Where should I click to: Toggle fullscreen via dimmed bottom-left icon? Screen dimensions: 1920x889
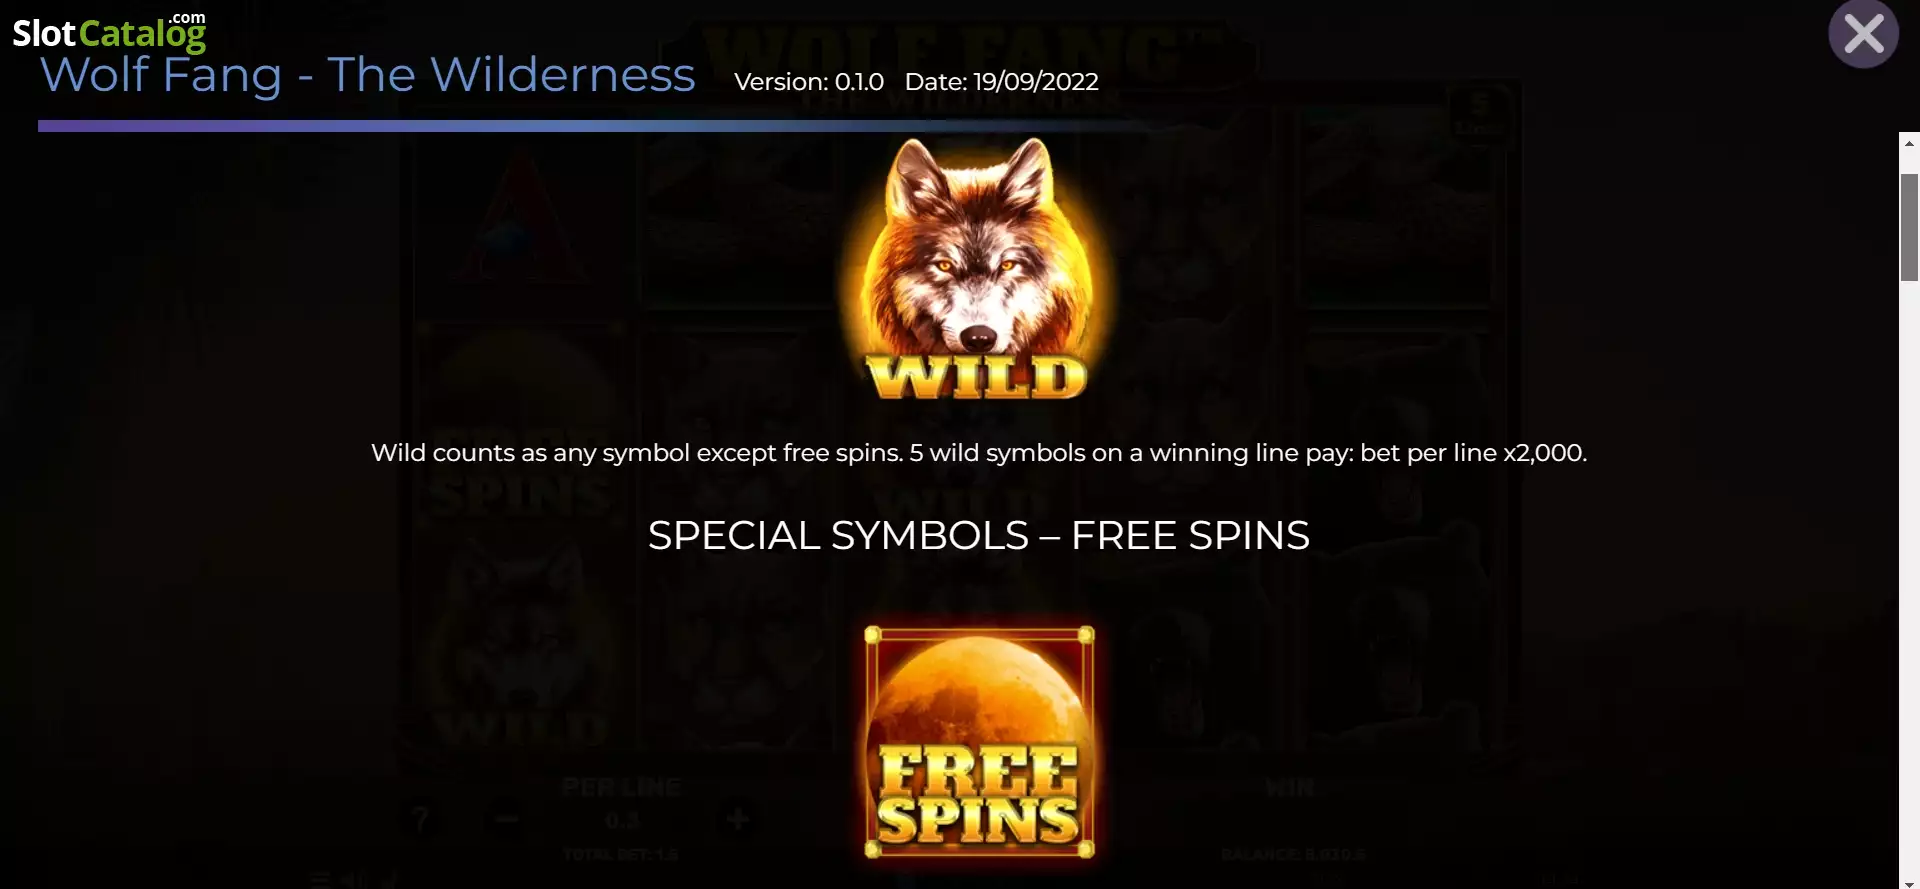tap(390, 881)
